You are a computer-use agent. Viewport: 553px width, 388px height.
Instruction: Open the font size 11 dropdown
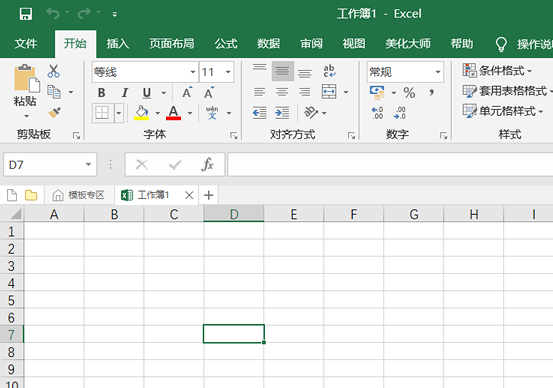coord(228,72)
